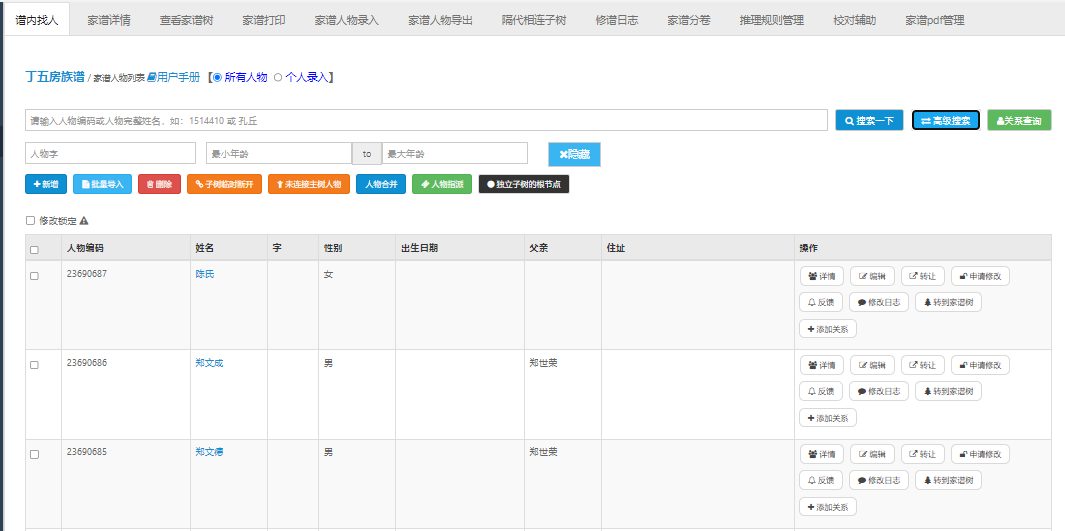Image resolution: width=1065 pixels, height=531 pixels.
Task: Open 反馈 for 陈氏
Action: (x=821, y=302)
